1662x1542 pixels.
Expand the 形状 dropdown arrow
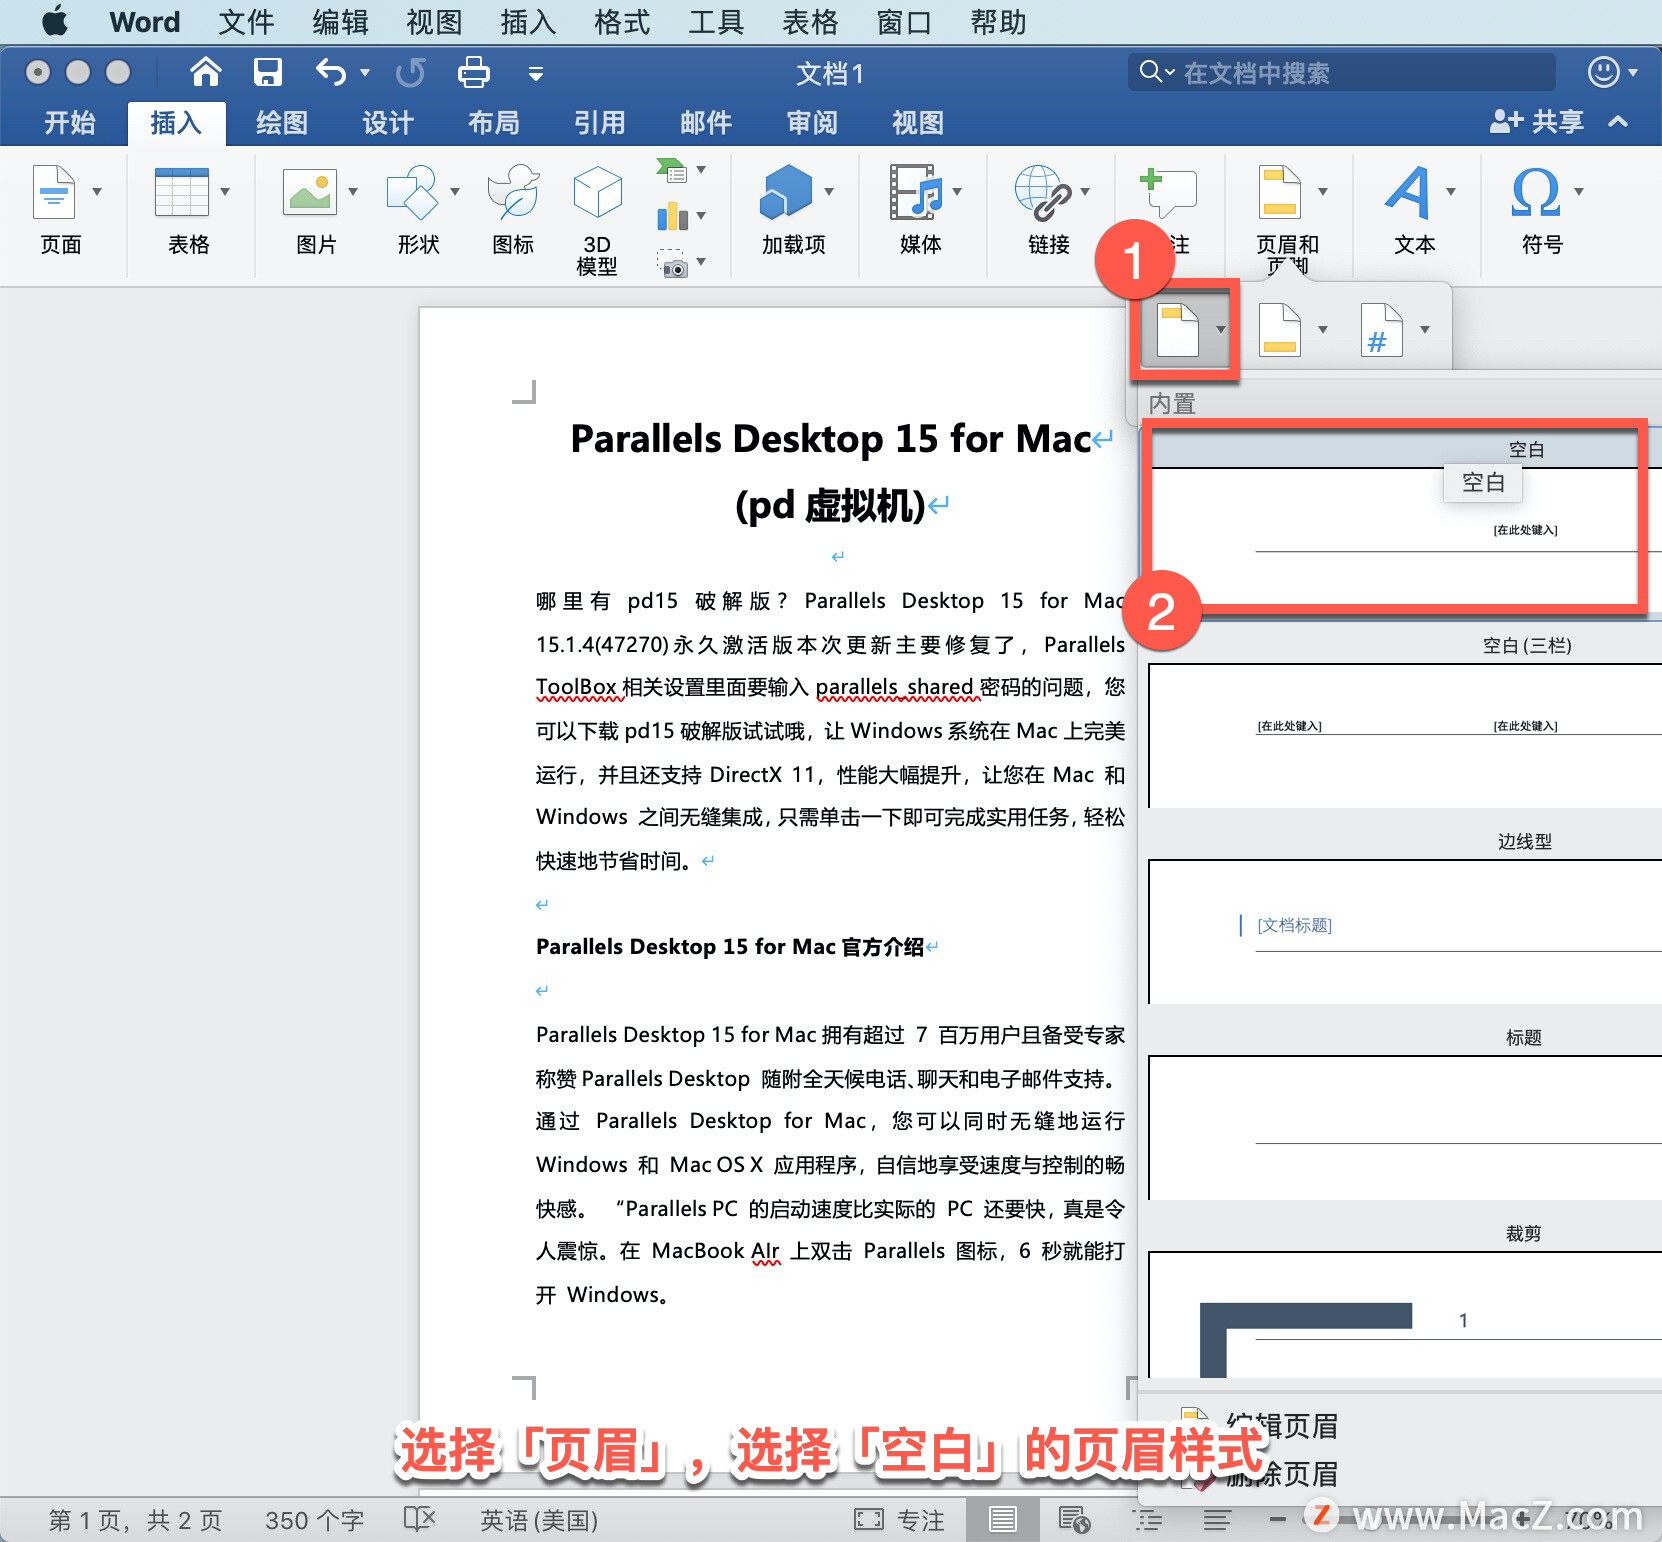(455, 191)
